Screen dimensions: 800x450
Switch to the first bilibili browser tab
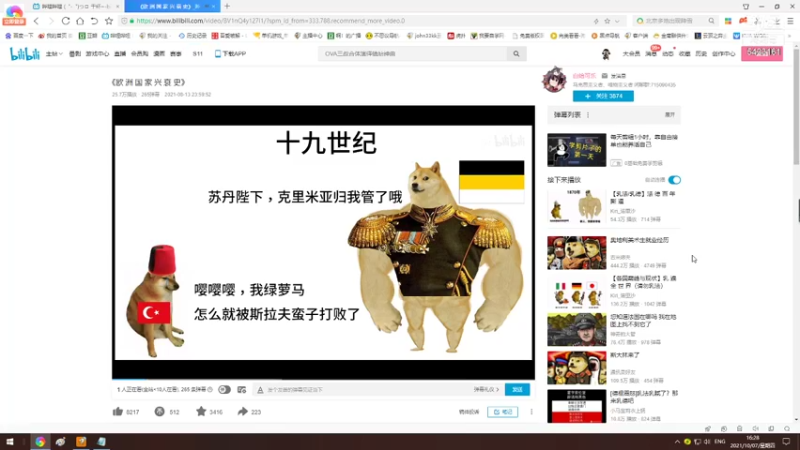coord(76,6)
